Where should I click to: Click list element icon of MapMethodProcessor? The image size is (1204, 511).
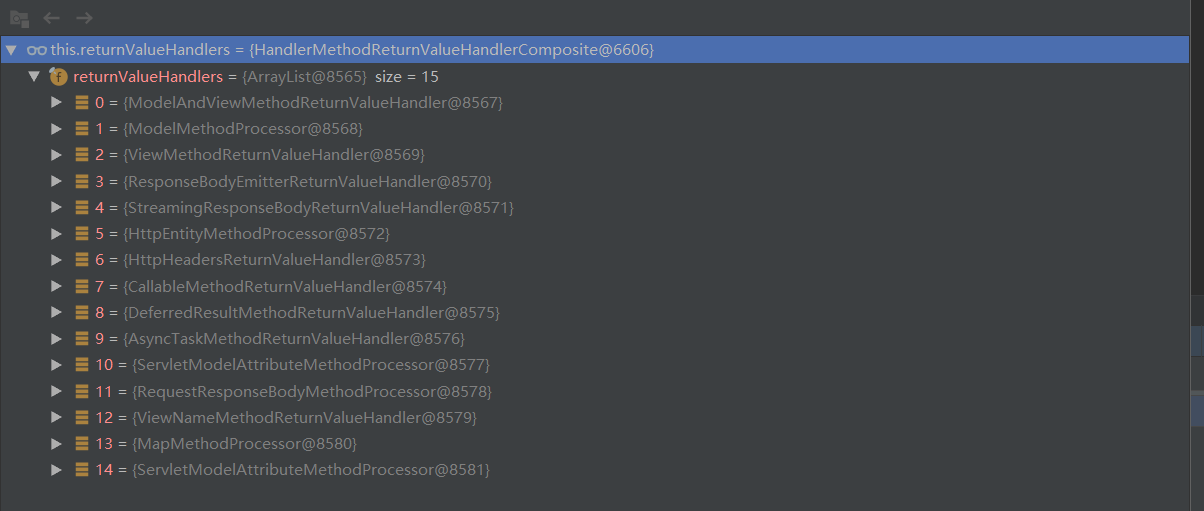tap(82, 443)
